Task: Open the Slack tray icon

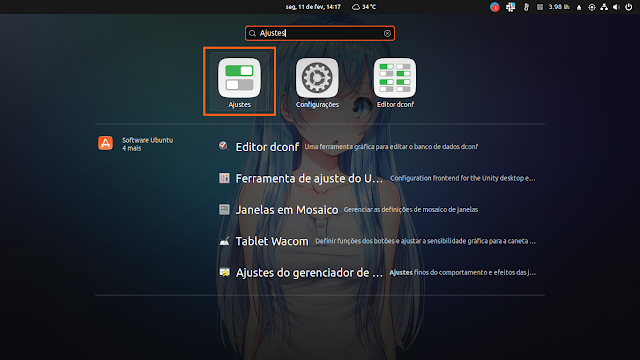Action: pyautogui.click(x=511, y=7)
